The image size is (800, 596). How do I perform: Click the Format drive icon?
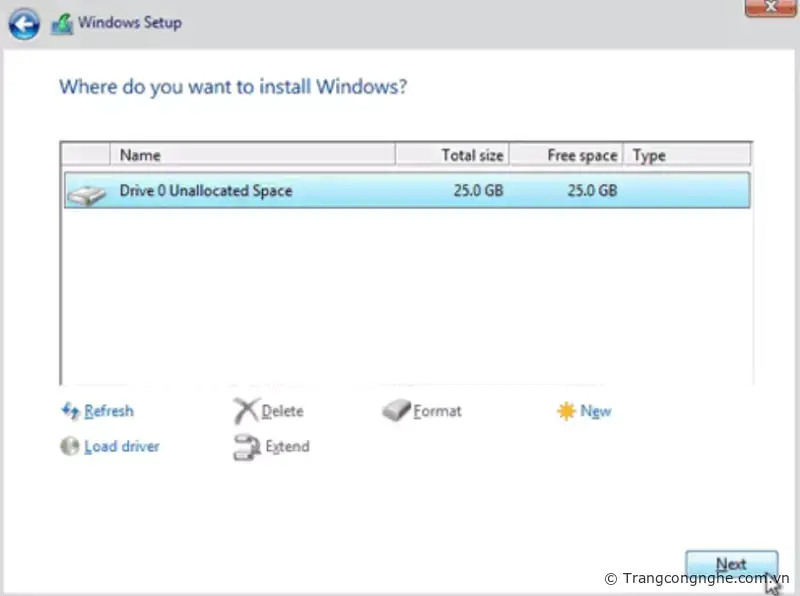[x=396, y=411]
